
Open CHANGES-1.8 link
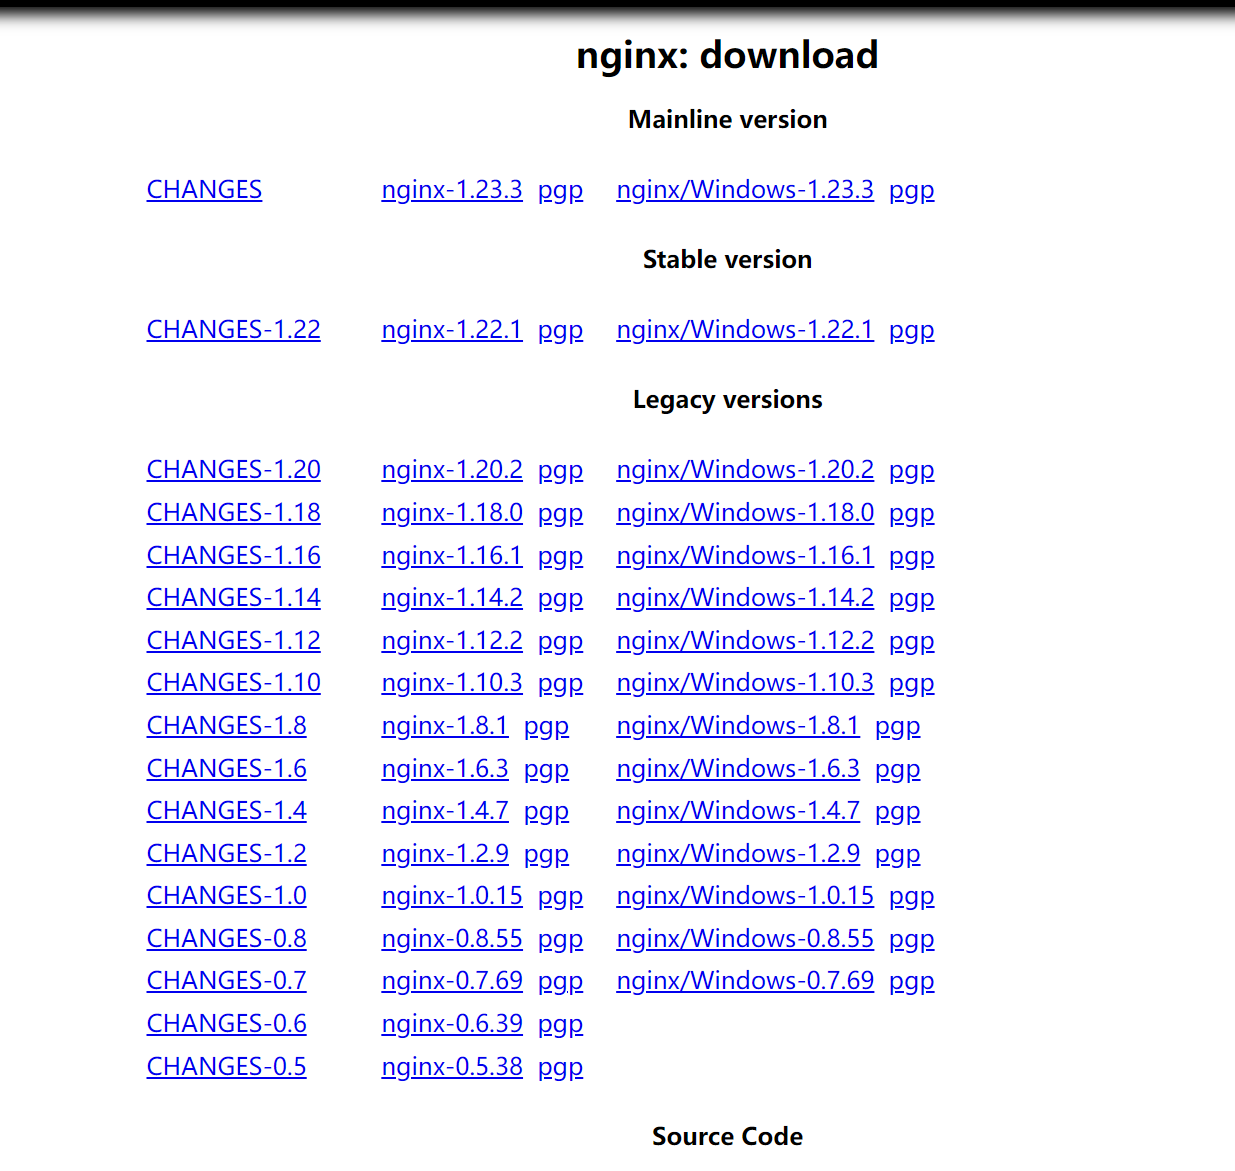pyautogui.click(x=227, y=726)
